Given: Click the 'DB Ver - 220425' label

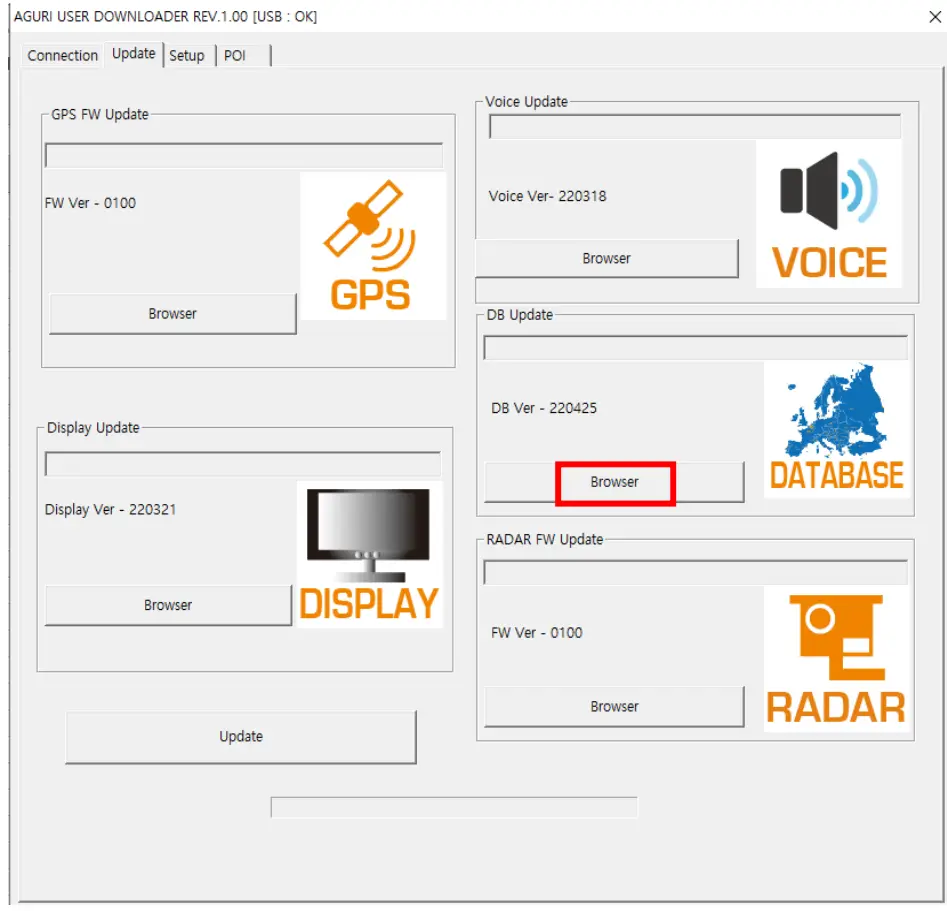Looking at the screenshot, I should tap(544, 408).
